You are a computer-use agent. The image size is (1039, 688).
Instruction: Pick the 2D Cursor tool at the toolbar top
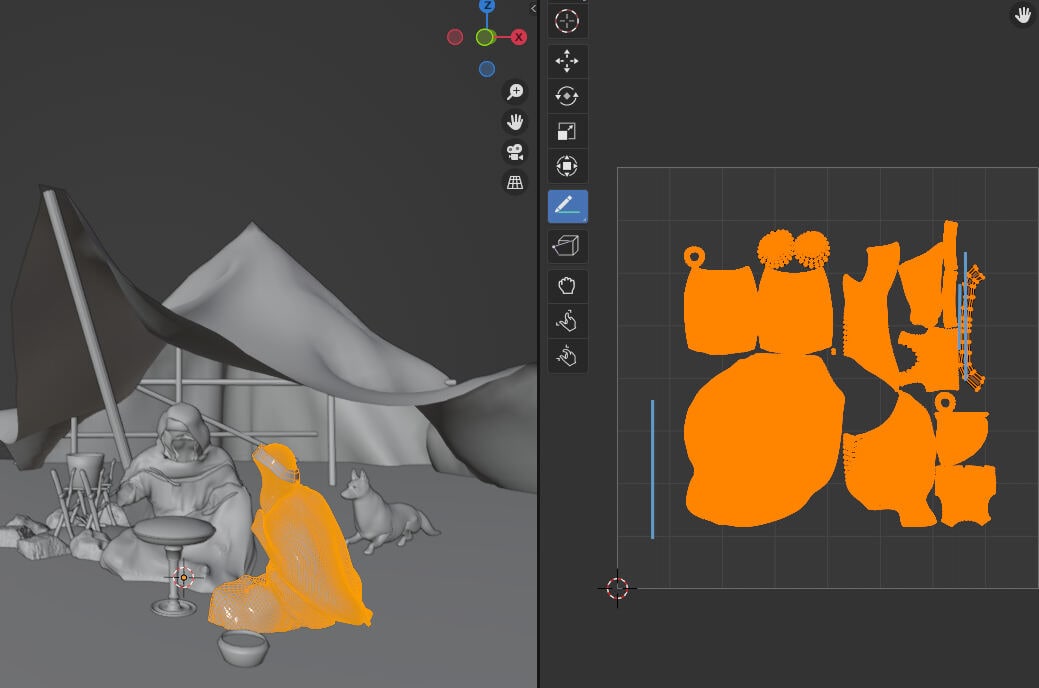[567, 19]
